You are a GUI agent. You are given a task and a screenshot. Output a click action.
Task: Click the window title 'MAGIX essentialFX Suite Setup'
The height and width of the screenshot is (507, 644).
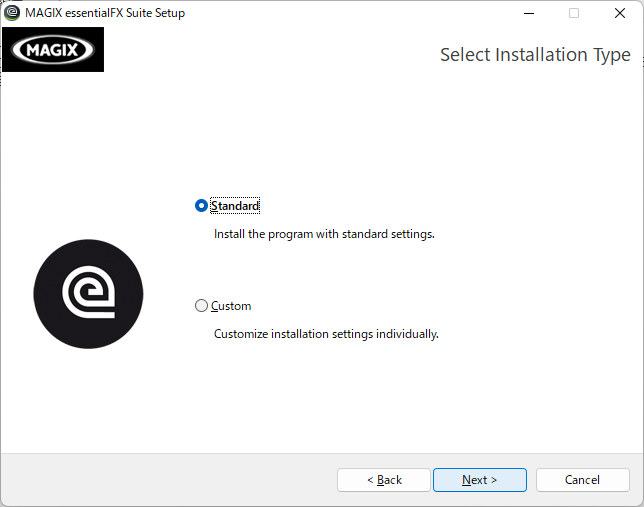(x=105, y=13)
